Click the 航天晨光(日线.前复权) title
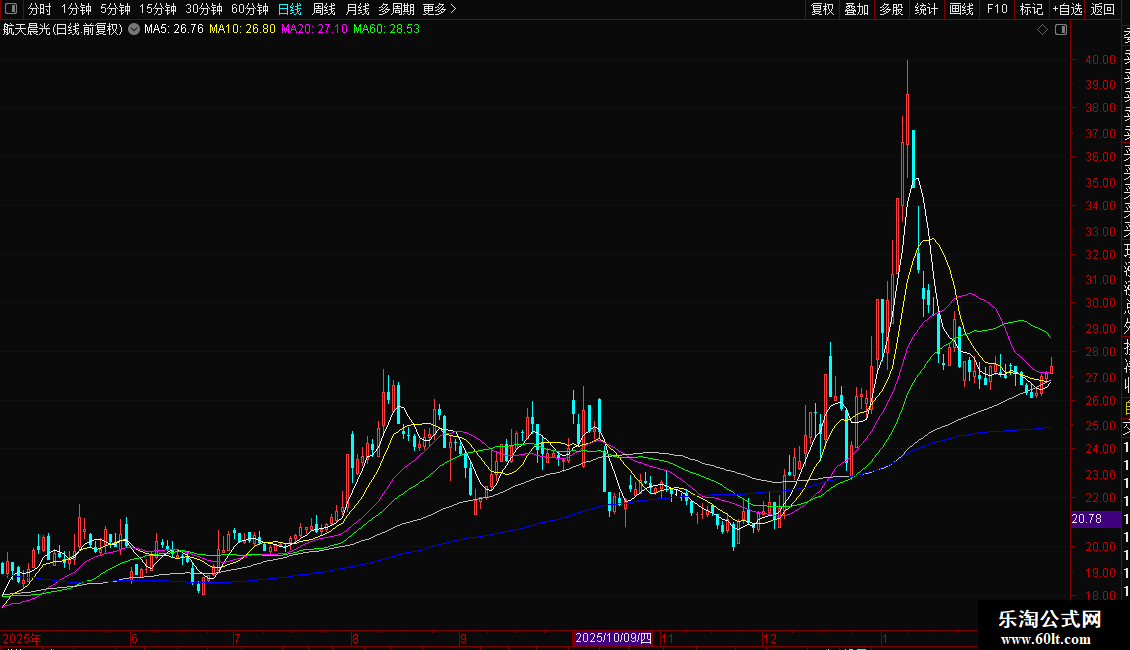This screenshot has width=1130, height=650. click(63, 30)
